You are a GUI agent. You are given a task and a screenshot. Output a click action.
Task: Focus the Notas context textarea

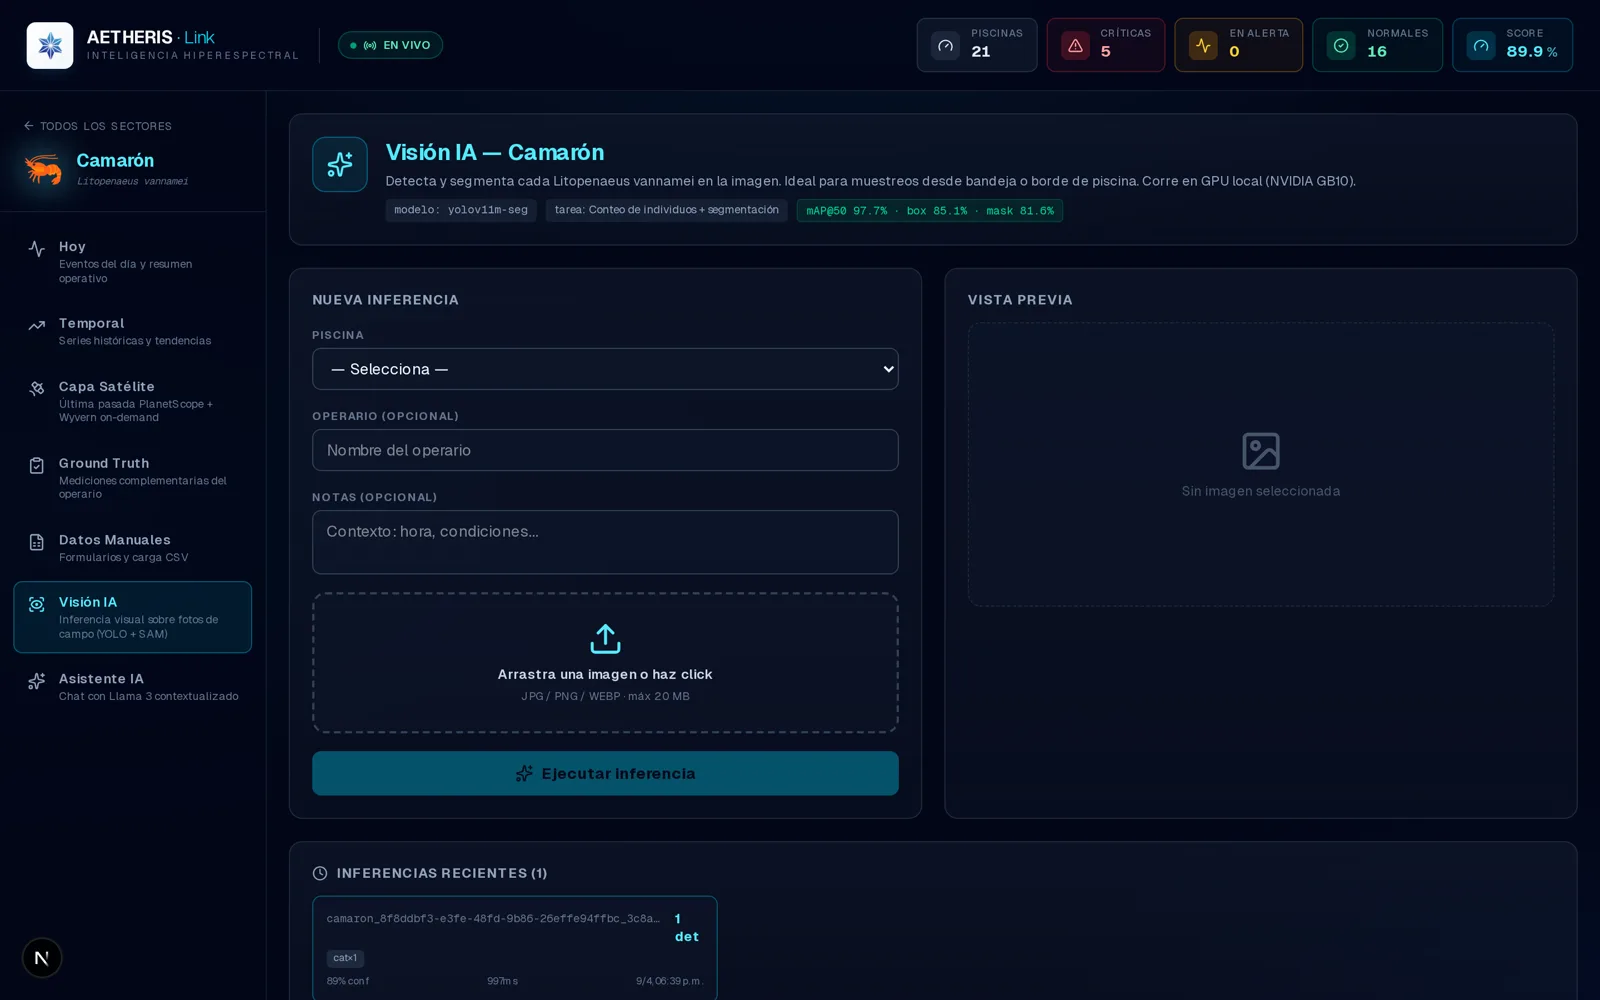coord(605,542)
